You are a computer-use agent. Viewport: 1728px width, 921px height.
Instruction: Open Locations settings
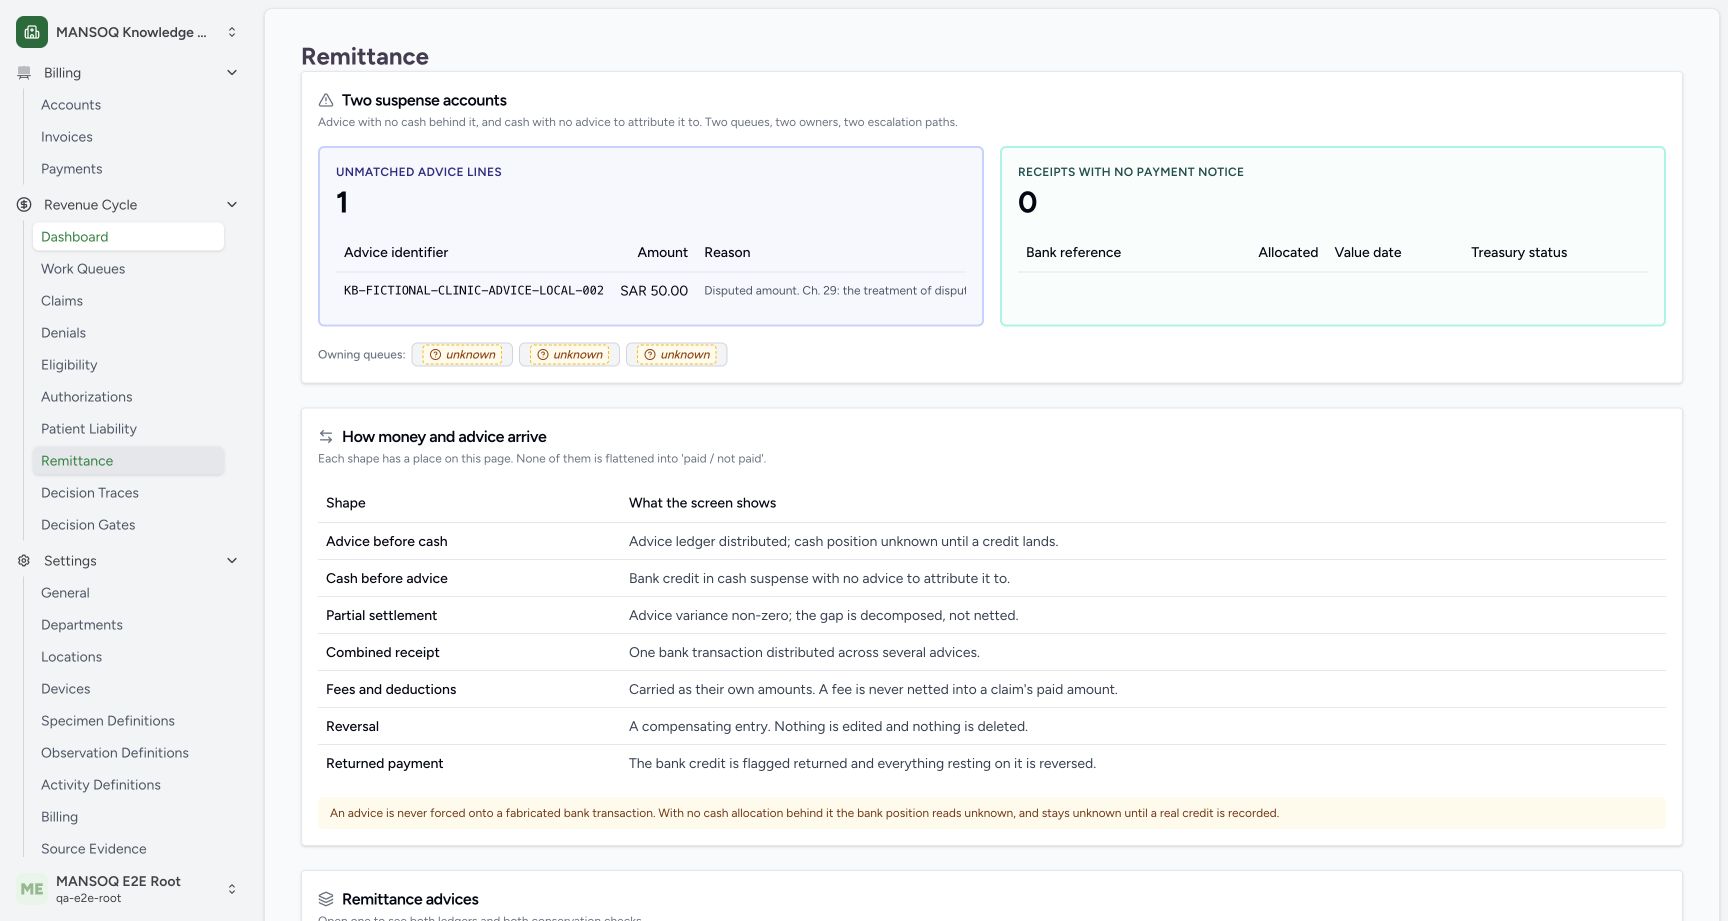[x=128, y=657]
